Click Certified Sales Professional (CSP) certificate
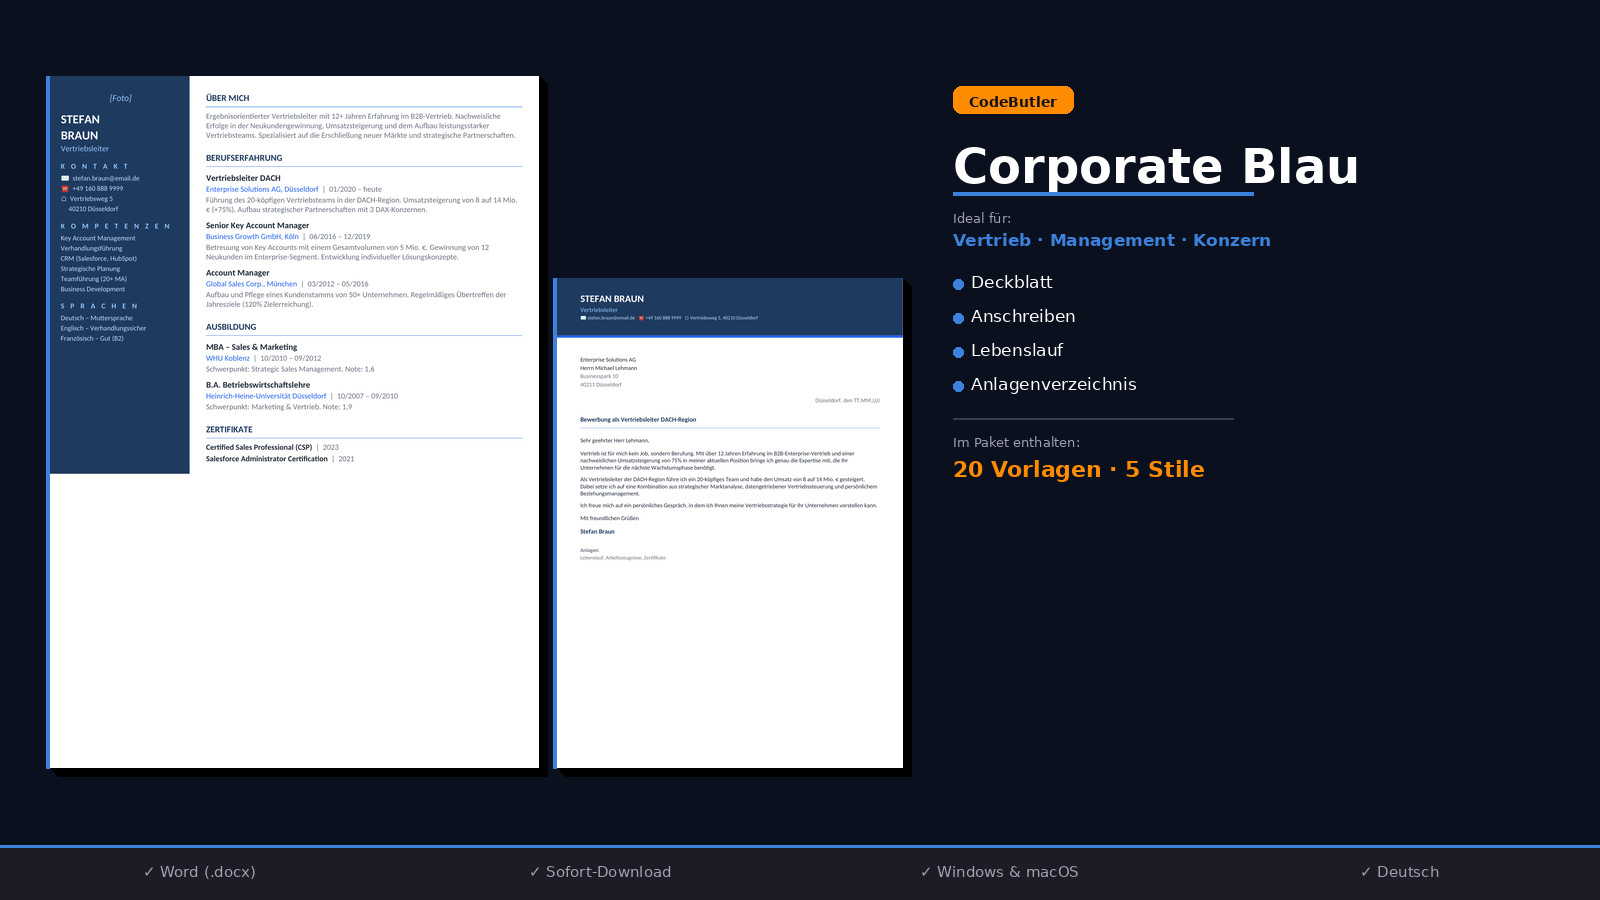The height and width of the screenshot is (900, 1600). point(259,447)
